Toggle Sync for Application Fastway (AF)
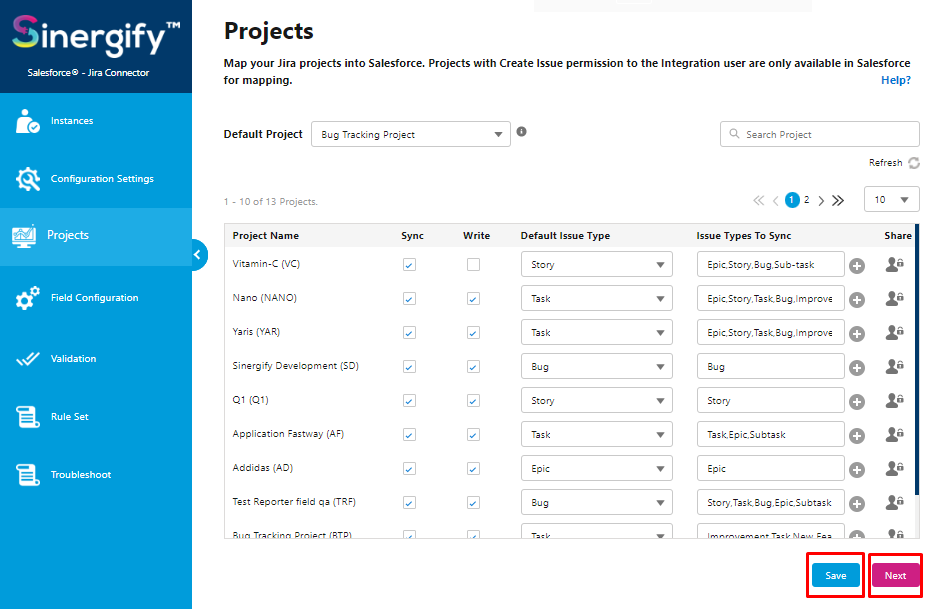The image size is (932, 609). [x=409, y=435]
